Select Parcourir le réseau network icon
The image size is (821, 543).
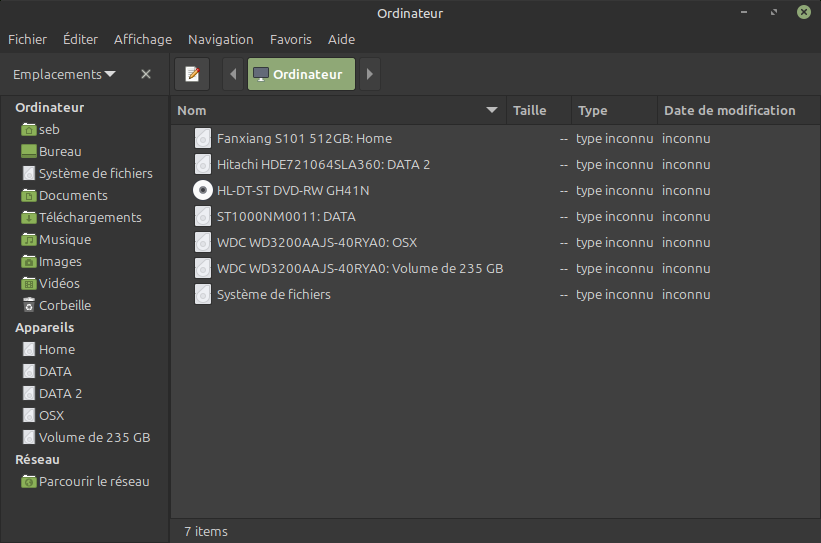(29, 481)
